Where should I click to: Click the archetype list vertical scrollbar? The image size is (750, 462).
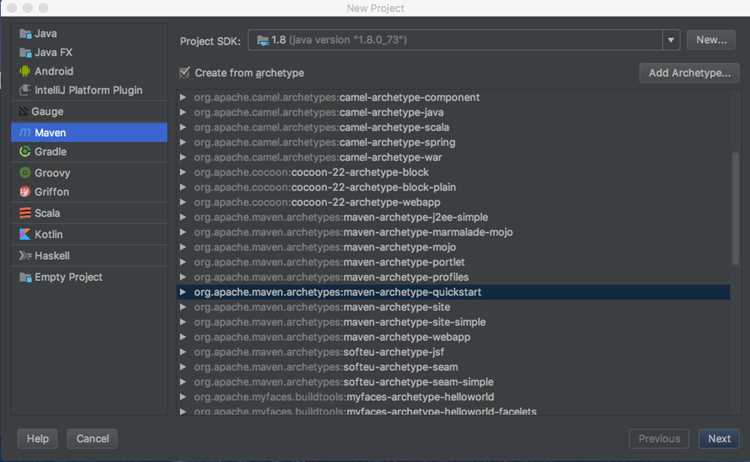(735, 208)
